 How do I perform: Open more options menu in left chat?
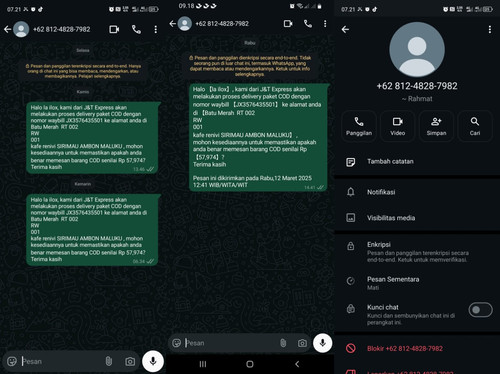pos(156,29)
